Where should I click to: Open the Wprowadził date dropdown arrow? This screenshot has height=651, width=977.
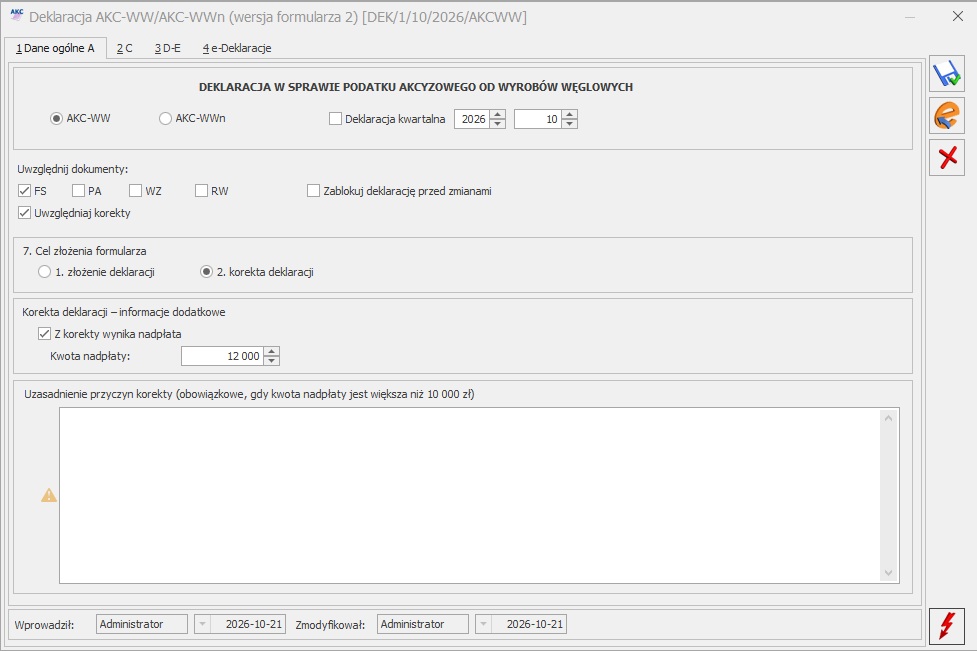pos(203,624)
